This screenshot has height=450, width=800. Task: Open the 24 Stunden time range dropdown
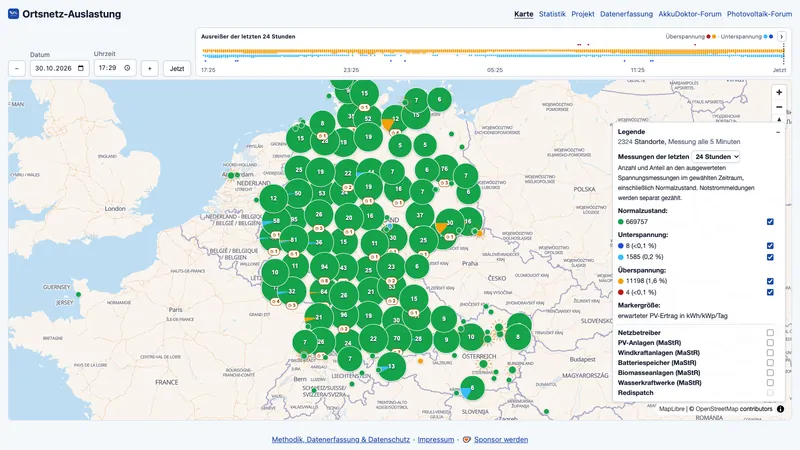(x=716, y=157)
